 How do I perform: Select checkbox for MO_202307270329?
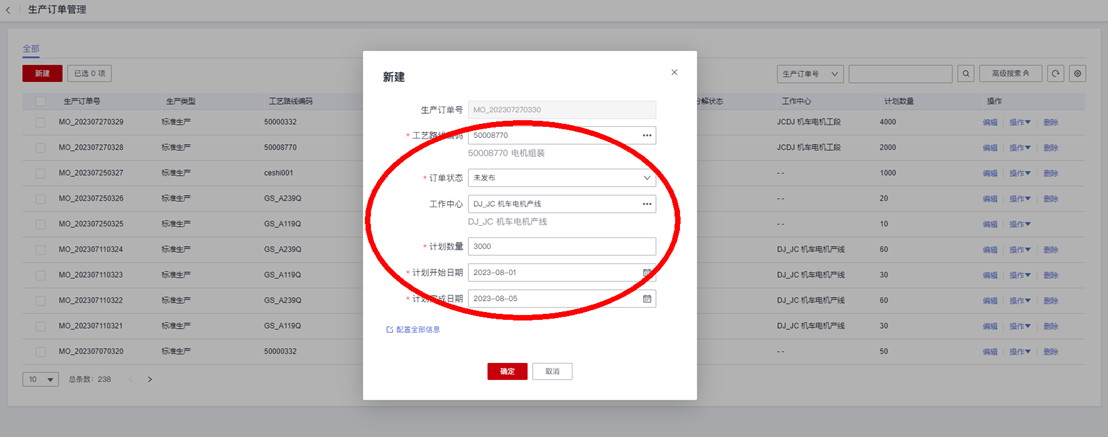pos(41,122)
